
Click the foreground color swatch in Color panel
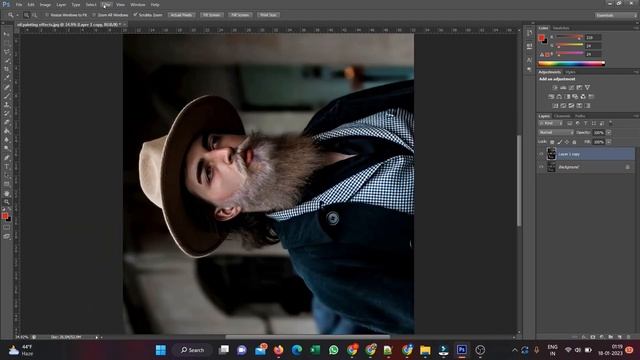click(541, 38)
